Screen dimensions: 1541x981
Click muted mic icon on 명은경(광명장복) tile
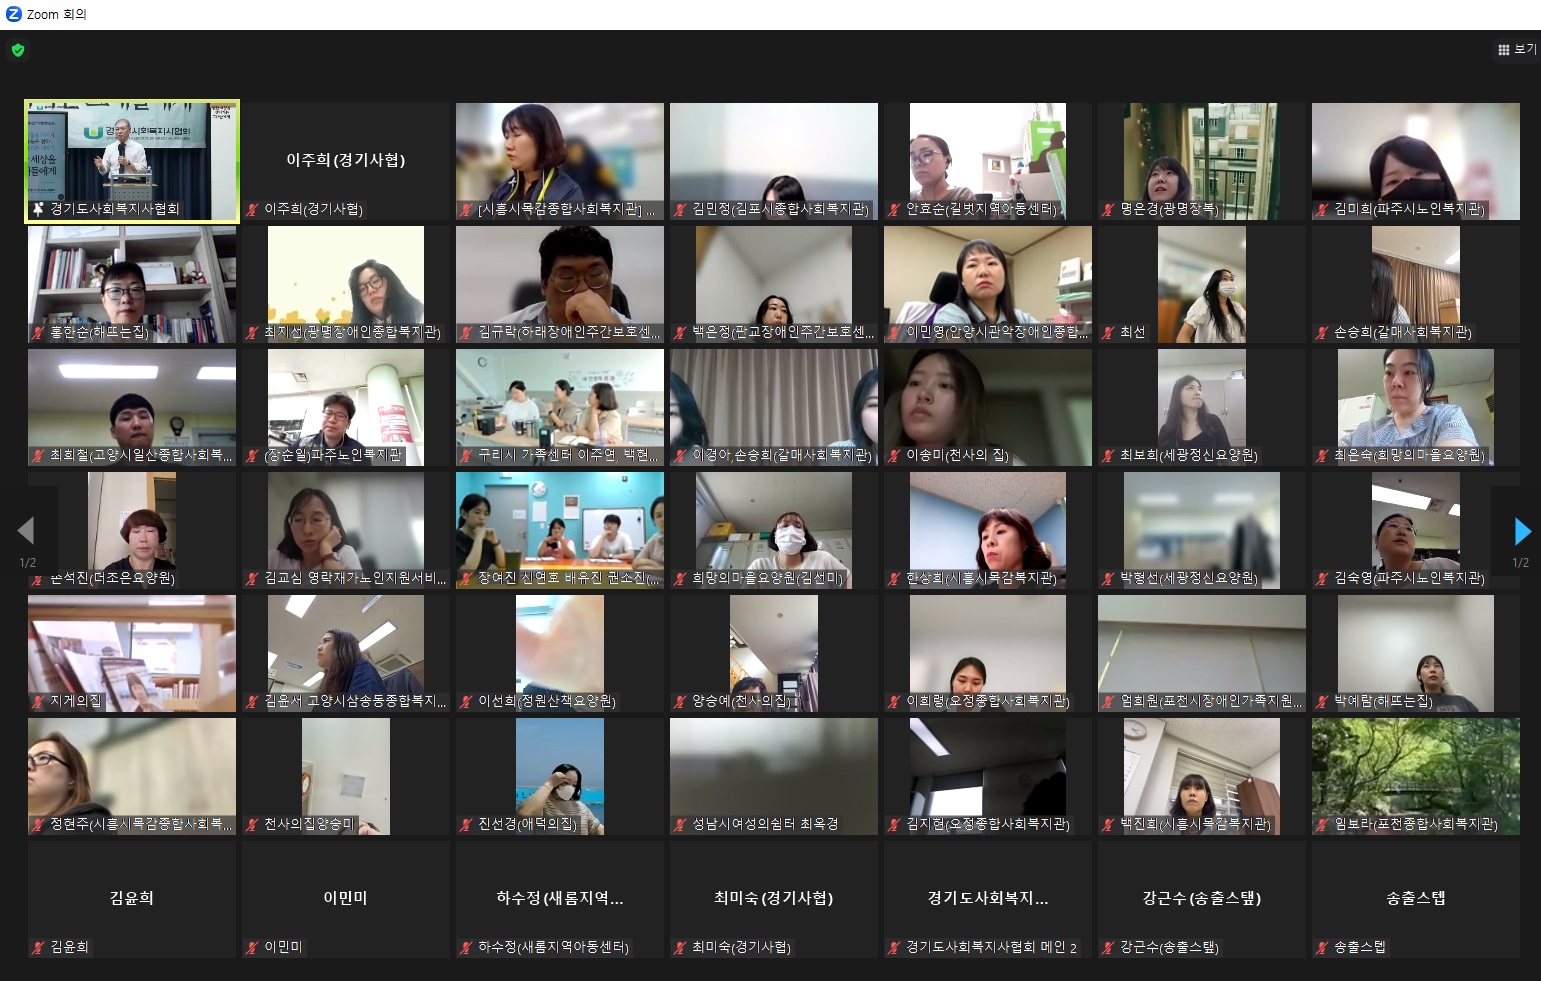tap(1108, 209)
